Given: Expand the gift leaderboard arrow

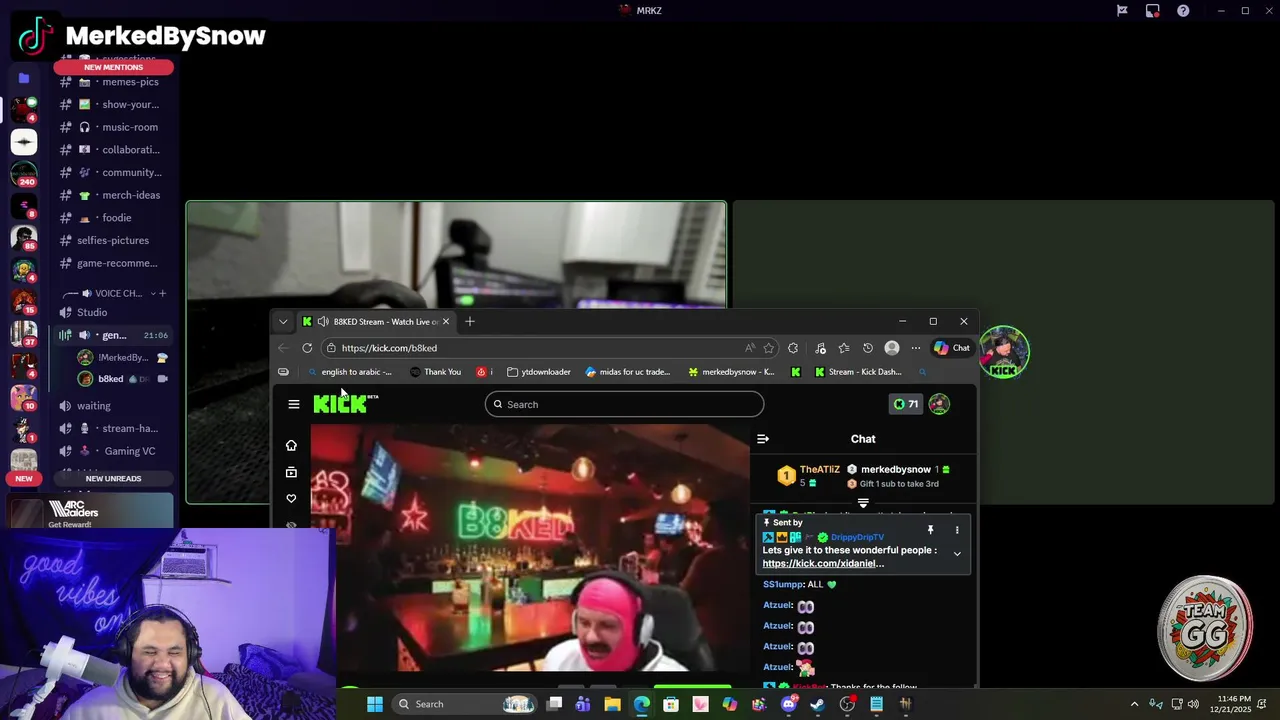Looking at the screenshot, I should coord(863,503).
